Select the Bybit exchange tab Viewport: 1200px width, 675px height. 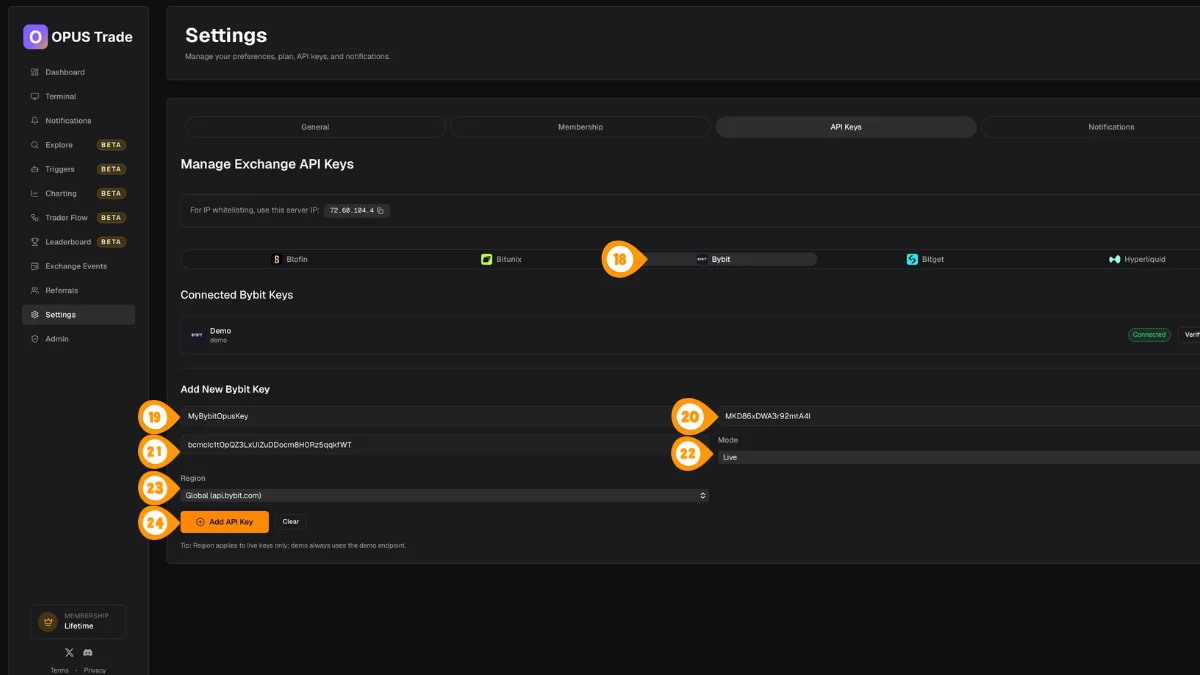(x=713, y=259)
